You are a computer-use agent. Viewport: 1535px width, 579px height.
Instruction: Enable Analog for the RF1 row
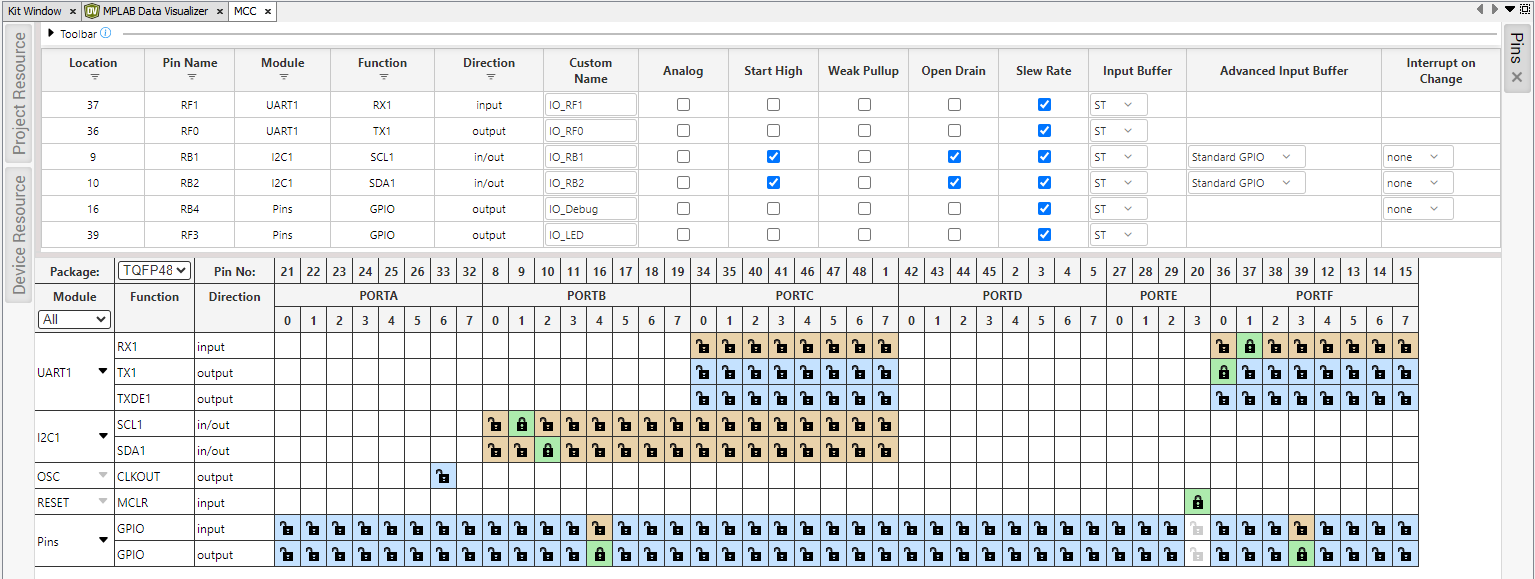coord(683,104)
